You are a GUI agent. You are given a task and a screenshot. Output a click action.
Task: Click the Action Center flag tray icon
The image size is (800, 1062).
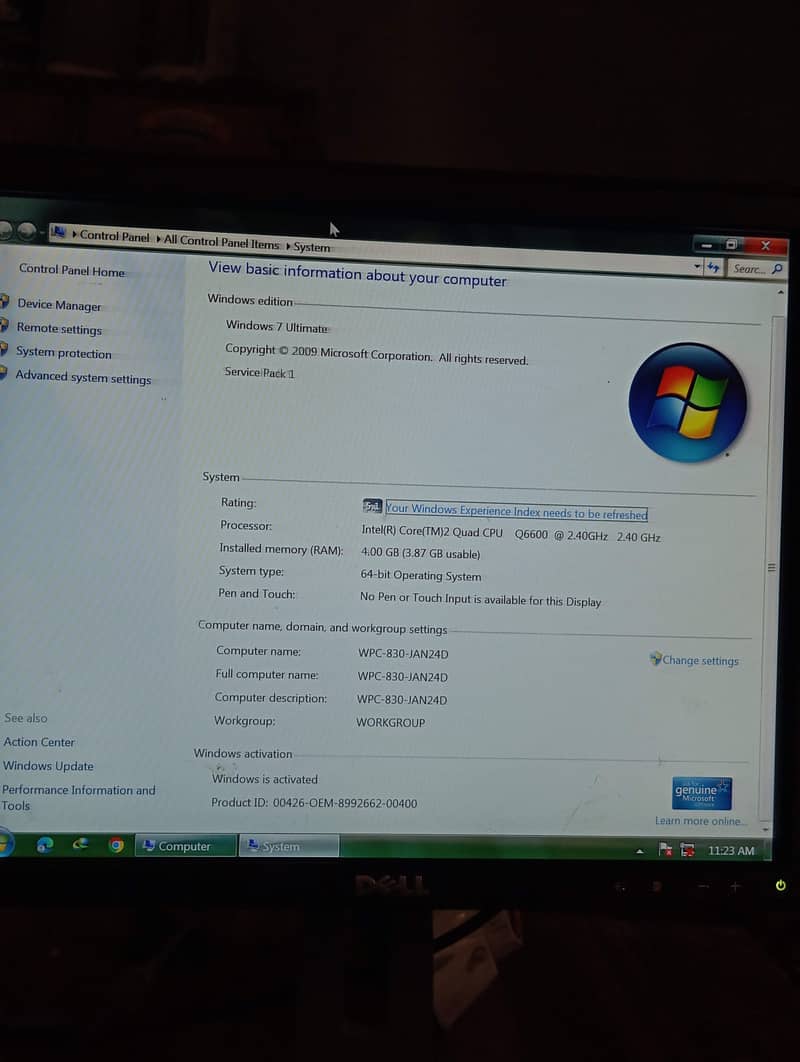(665, 849)
